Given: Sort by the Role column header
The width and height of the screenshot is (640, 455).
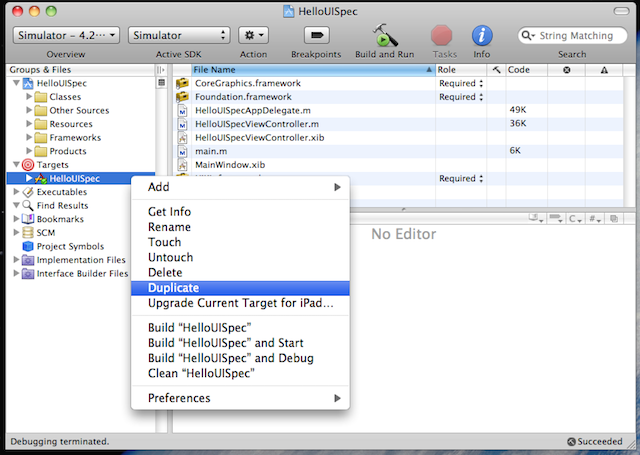Looking at the screenshot, I should coord(461,70).
